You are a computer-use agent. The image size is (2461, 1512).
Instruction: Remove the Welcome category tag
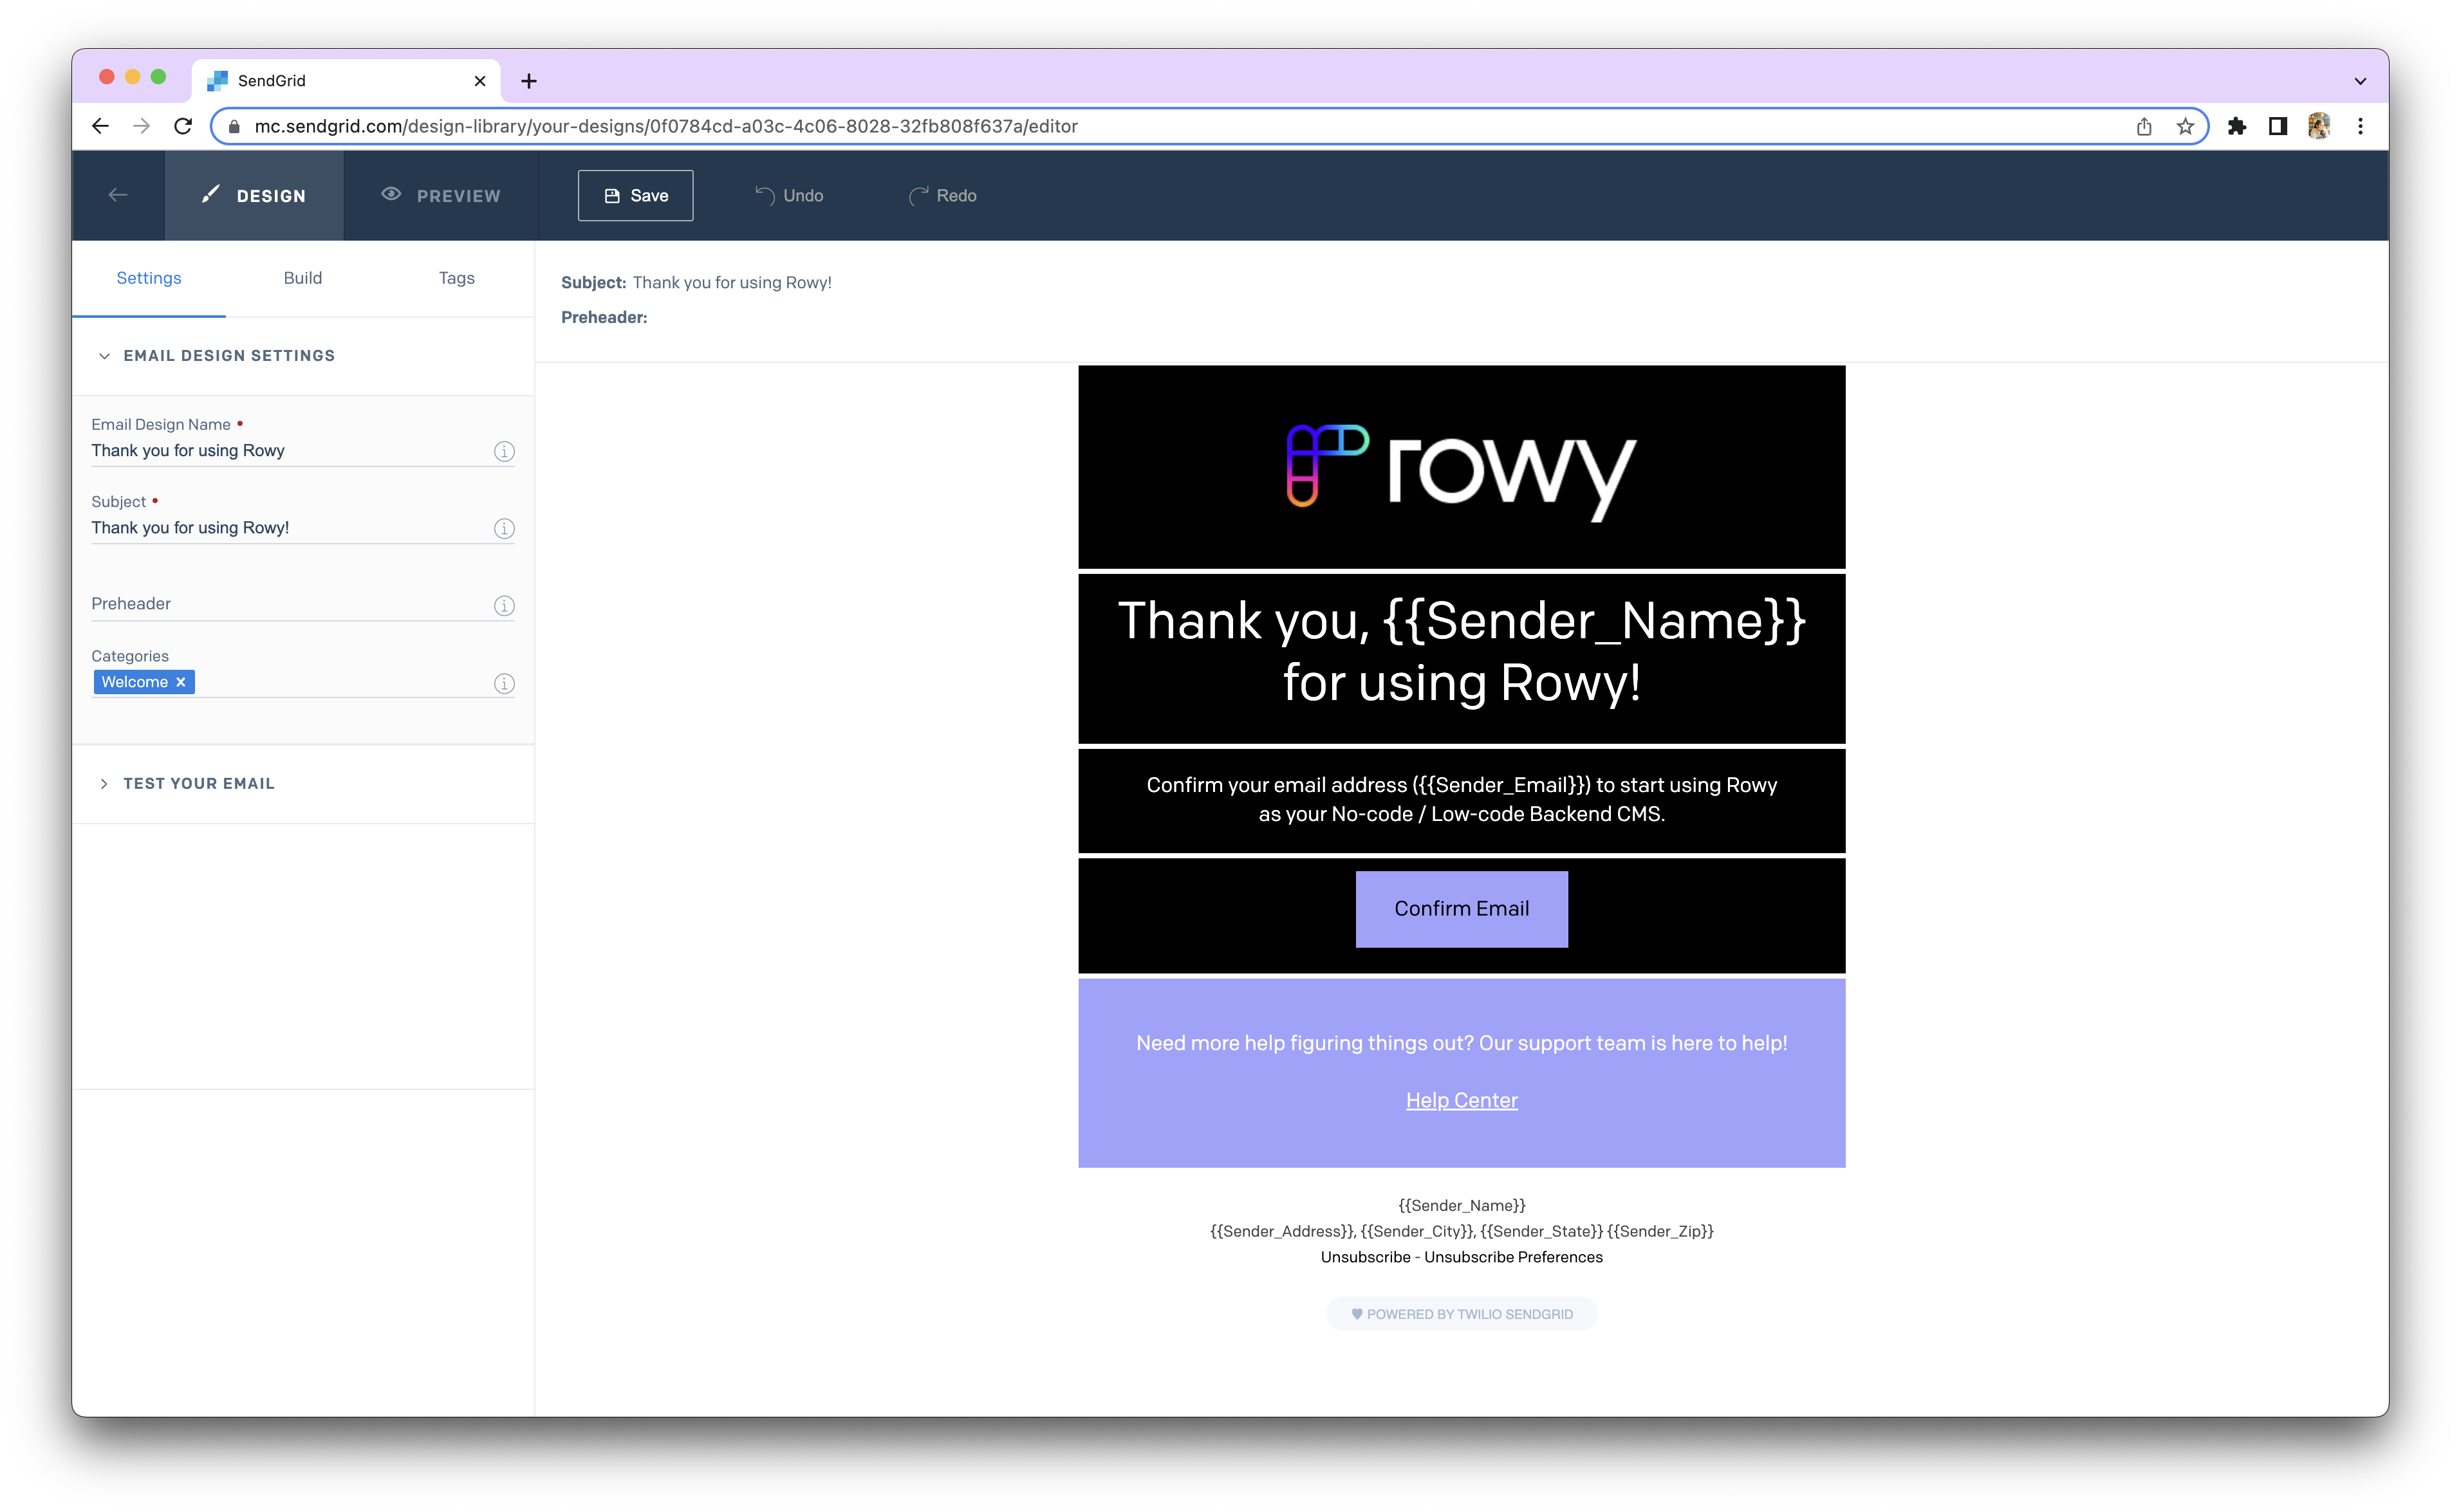pos(181,682)
